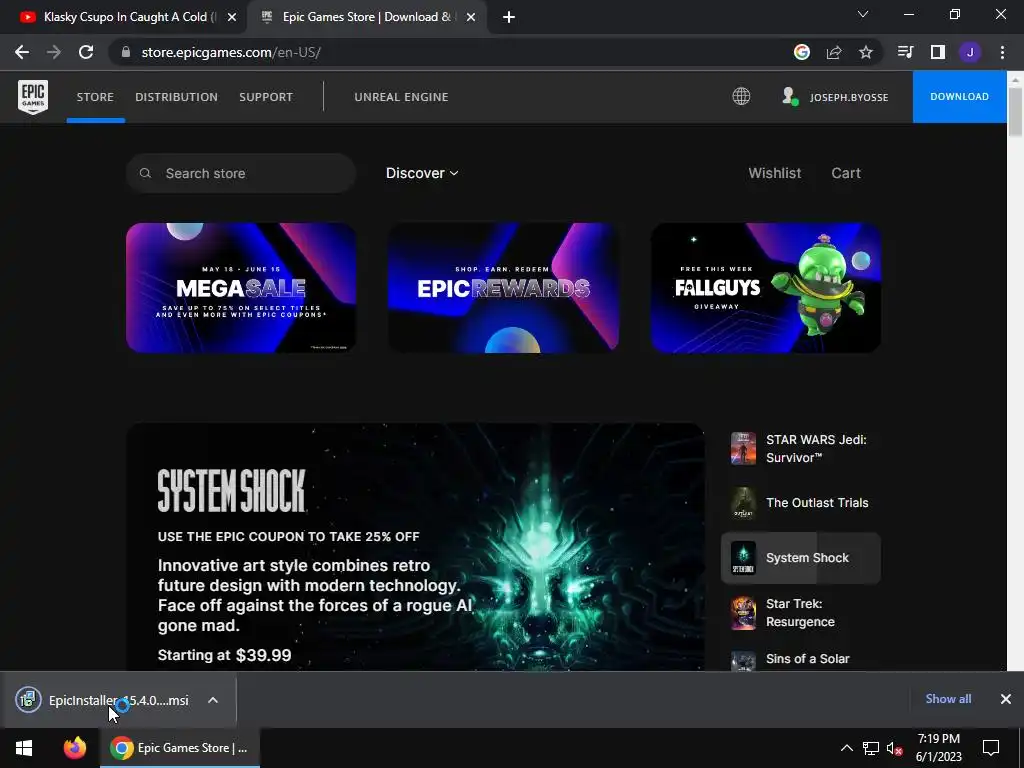This screenshot has width=1024, height=768.
Task: Select STAR WARS Jedi: Survivor in list
Action: pyautogui.click(x=801, y=449)
